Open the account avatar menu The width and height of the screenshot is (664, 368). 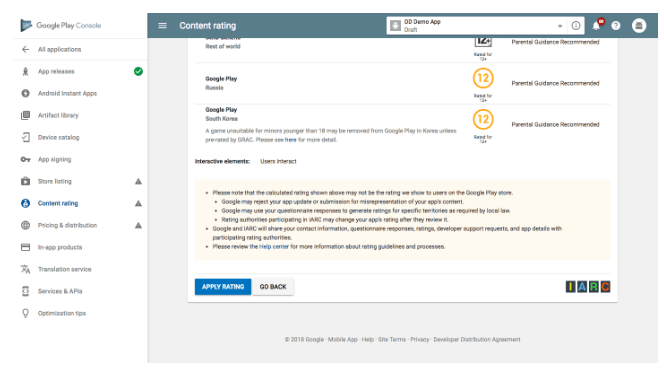[639, 26]
